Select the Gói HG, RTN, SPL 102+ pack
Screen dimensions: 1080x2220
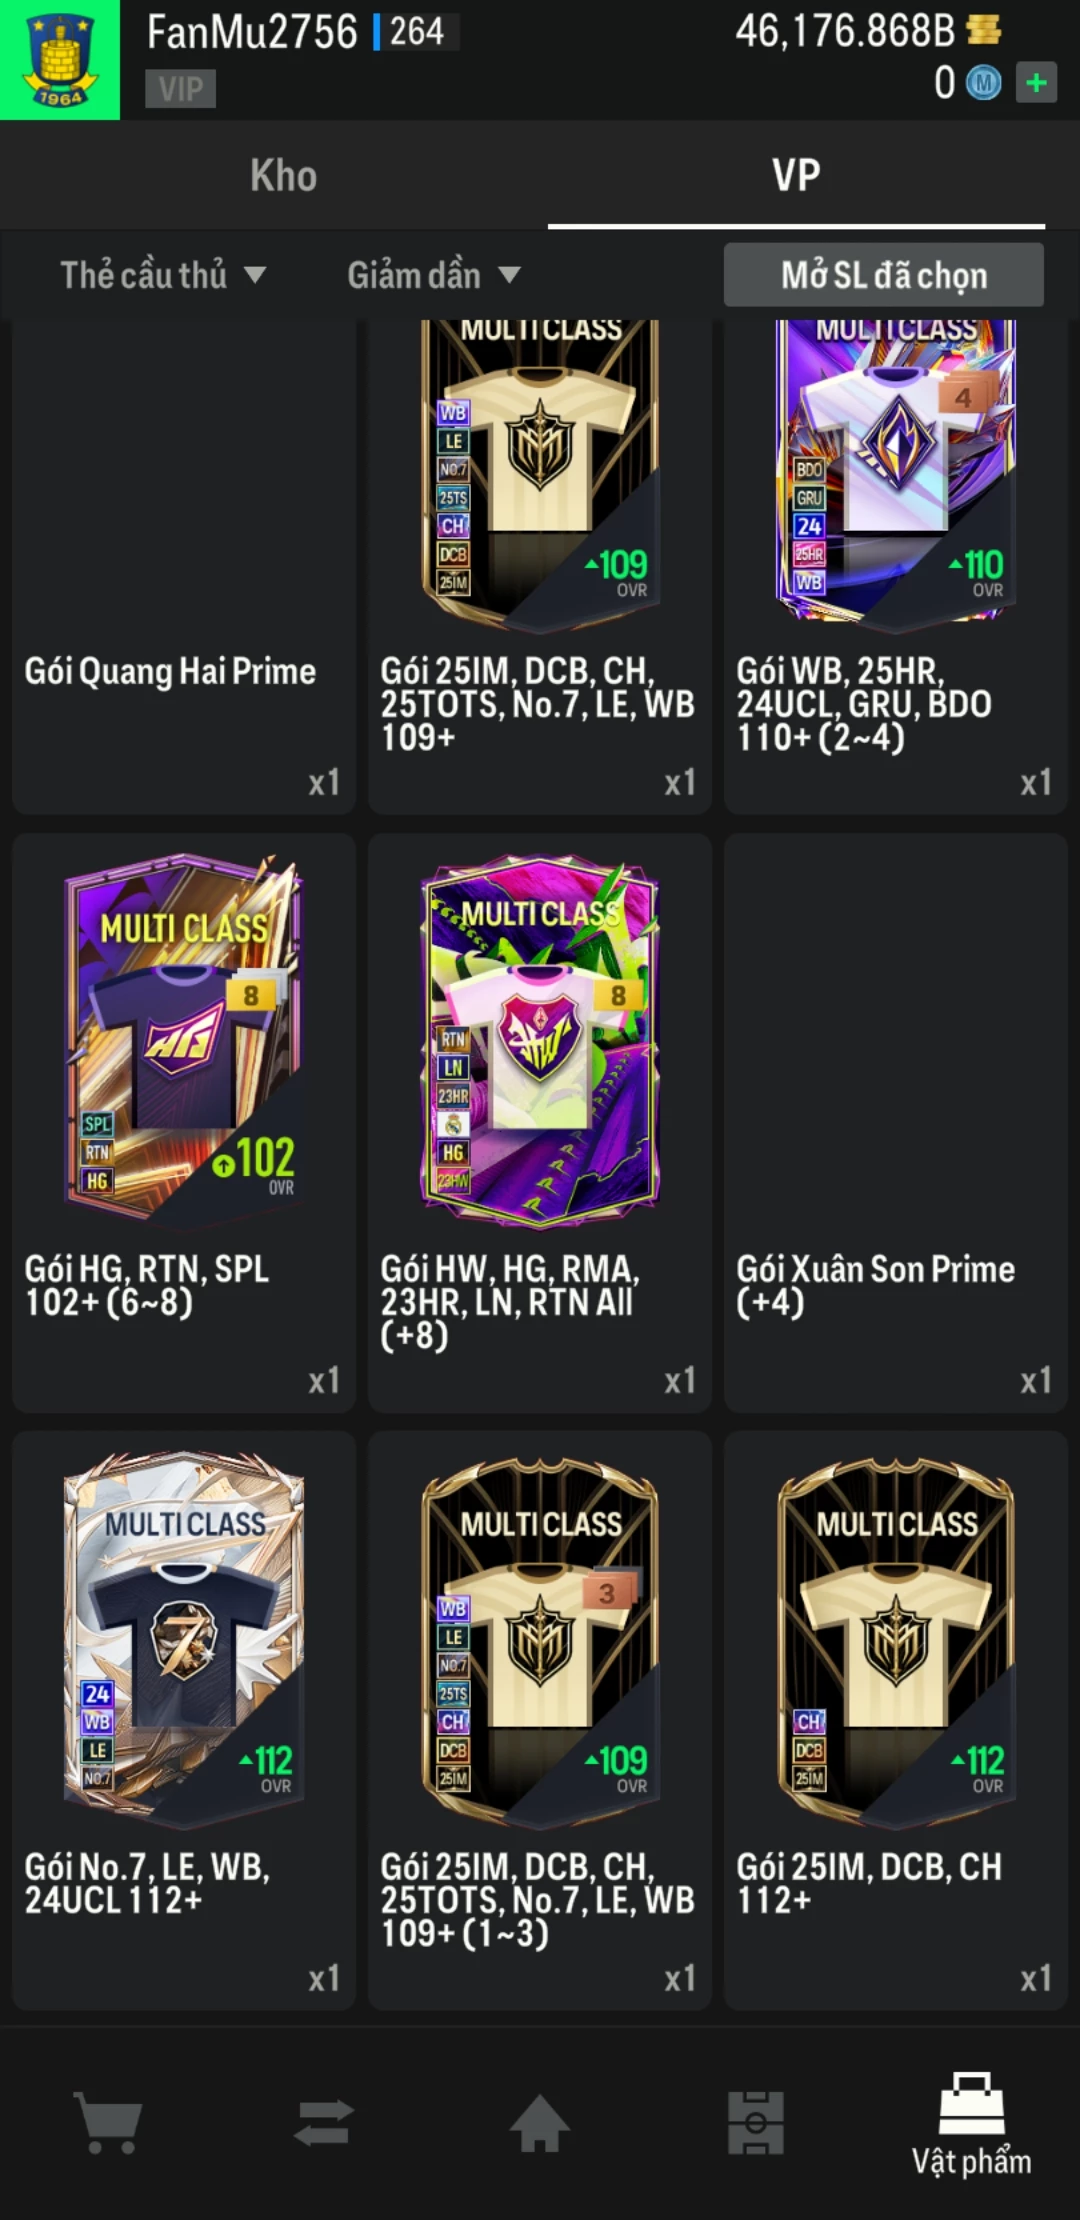pos(184,1122)
